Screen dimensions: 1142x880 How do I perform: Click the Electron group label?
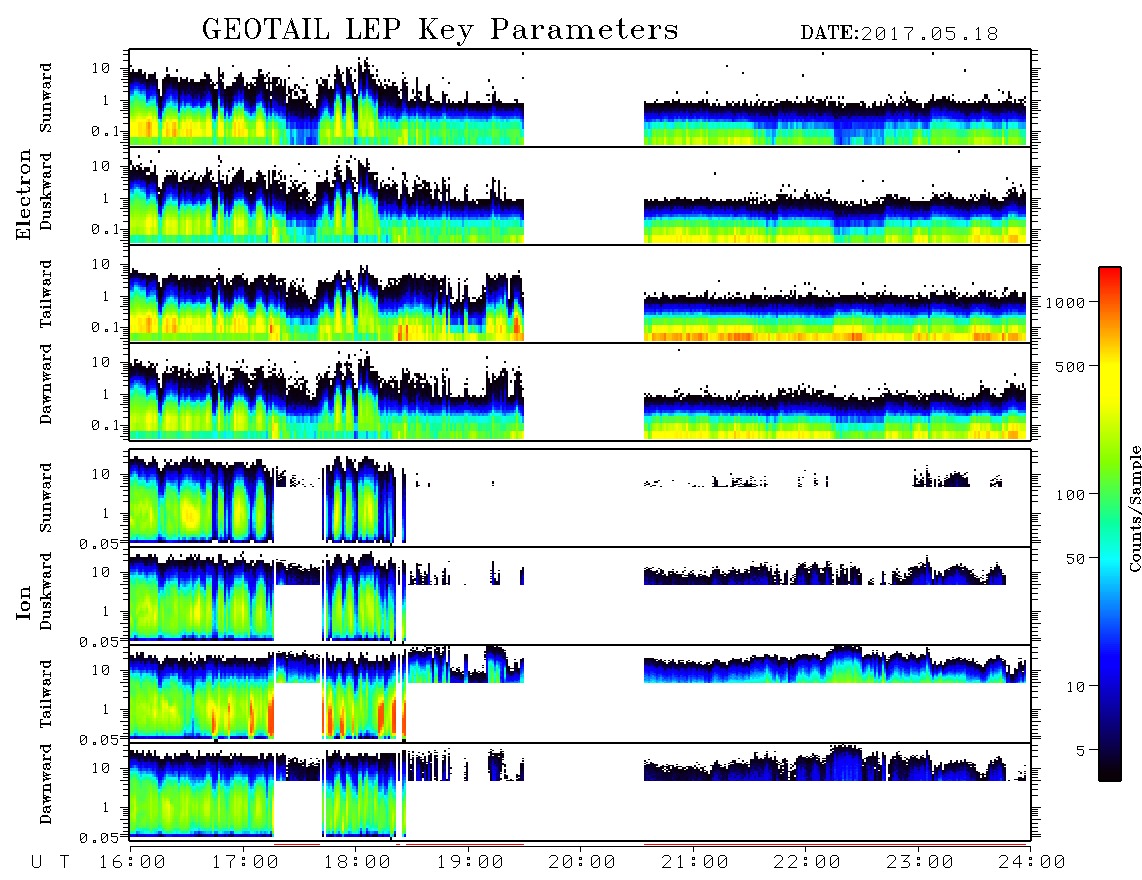(23, 195)
